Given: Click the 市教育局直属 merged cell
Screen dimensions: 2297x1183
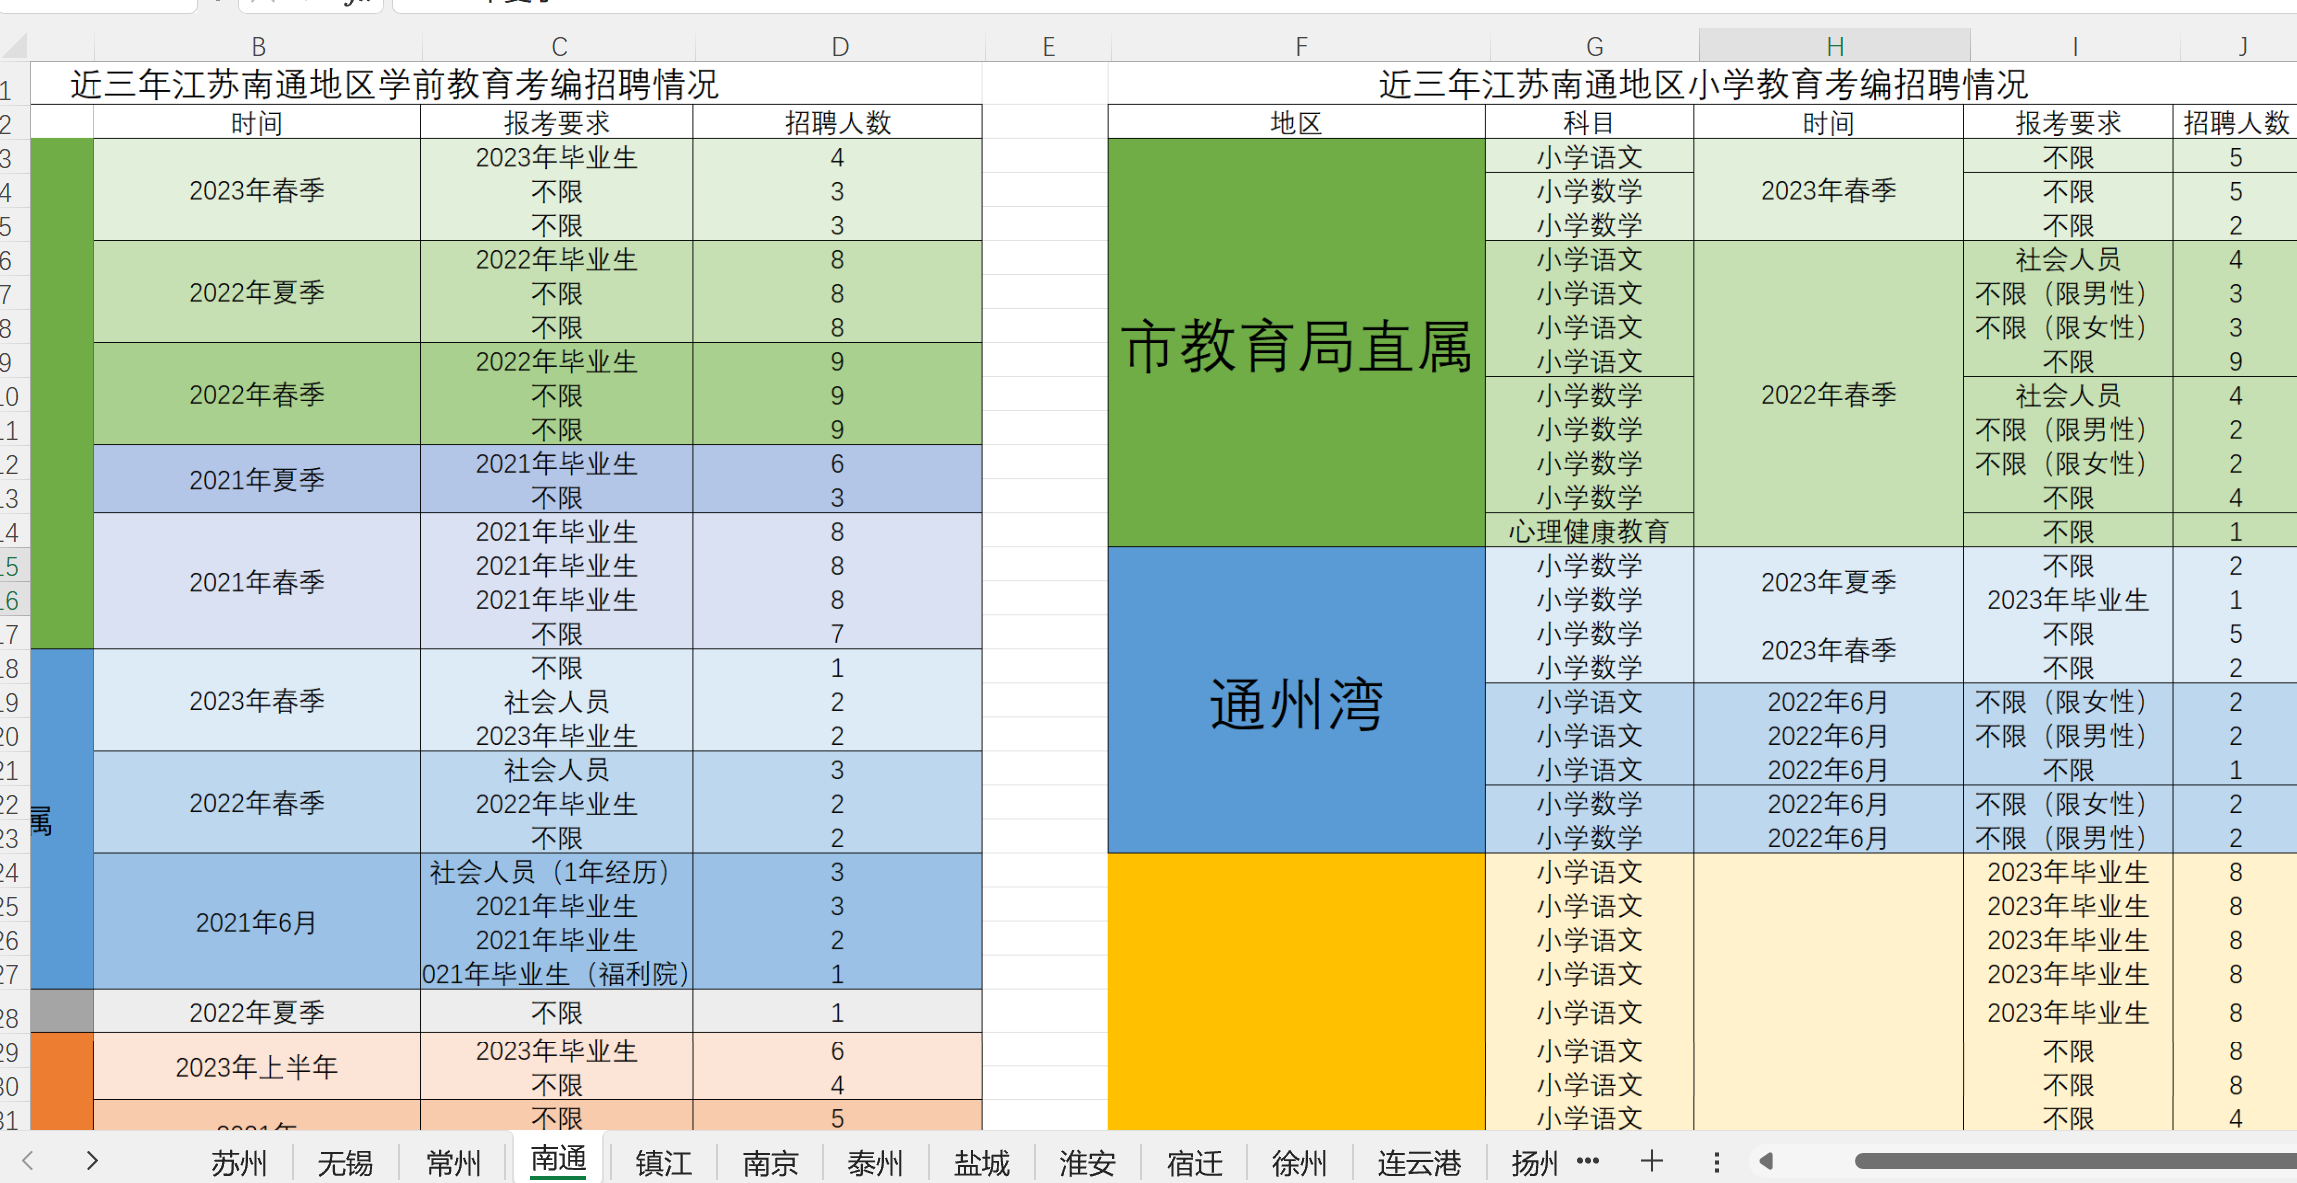Looking at the screenshot, I should click(x=1296, y=345).
